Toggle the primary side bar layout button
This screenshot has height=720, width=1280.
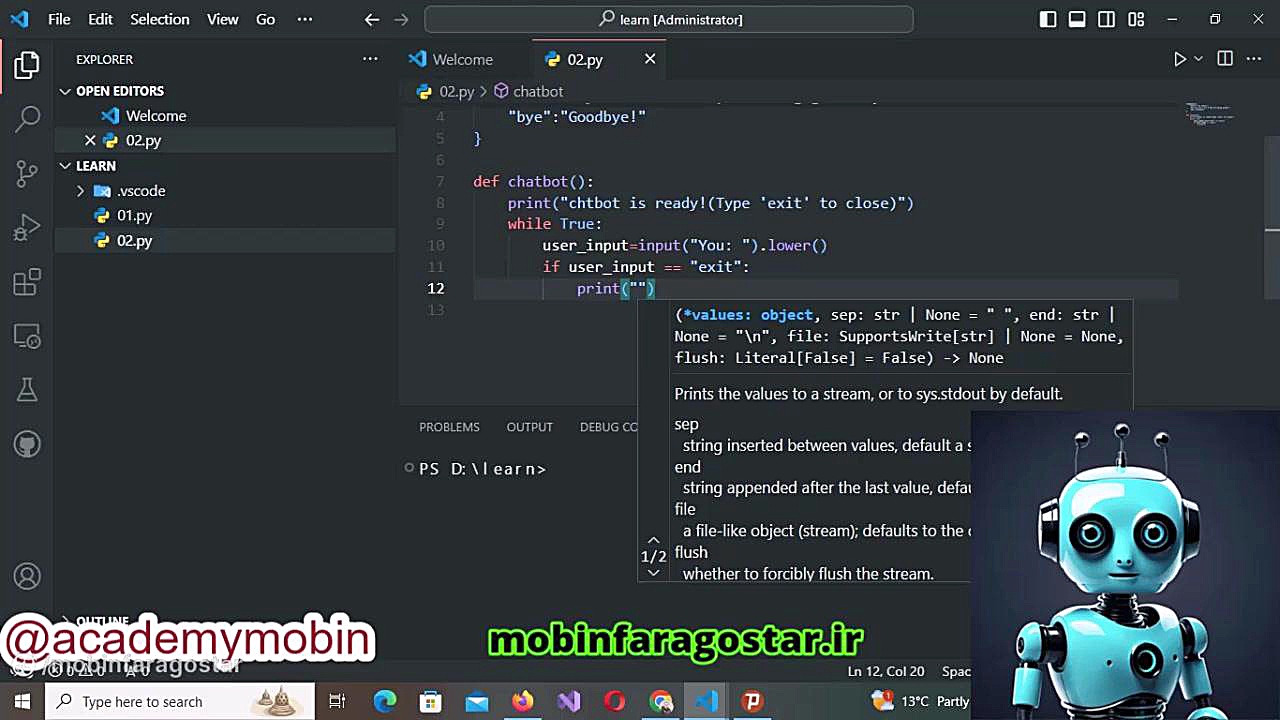click(x=1048, y=19)
